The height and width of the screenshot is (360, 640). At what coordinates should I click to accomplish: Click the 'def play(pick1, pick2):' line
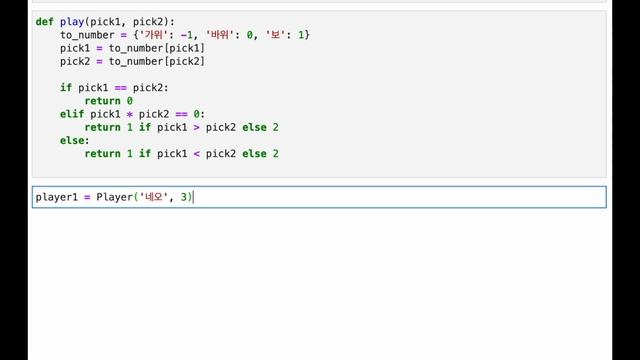click(105, 22)
